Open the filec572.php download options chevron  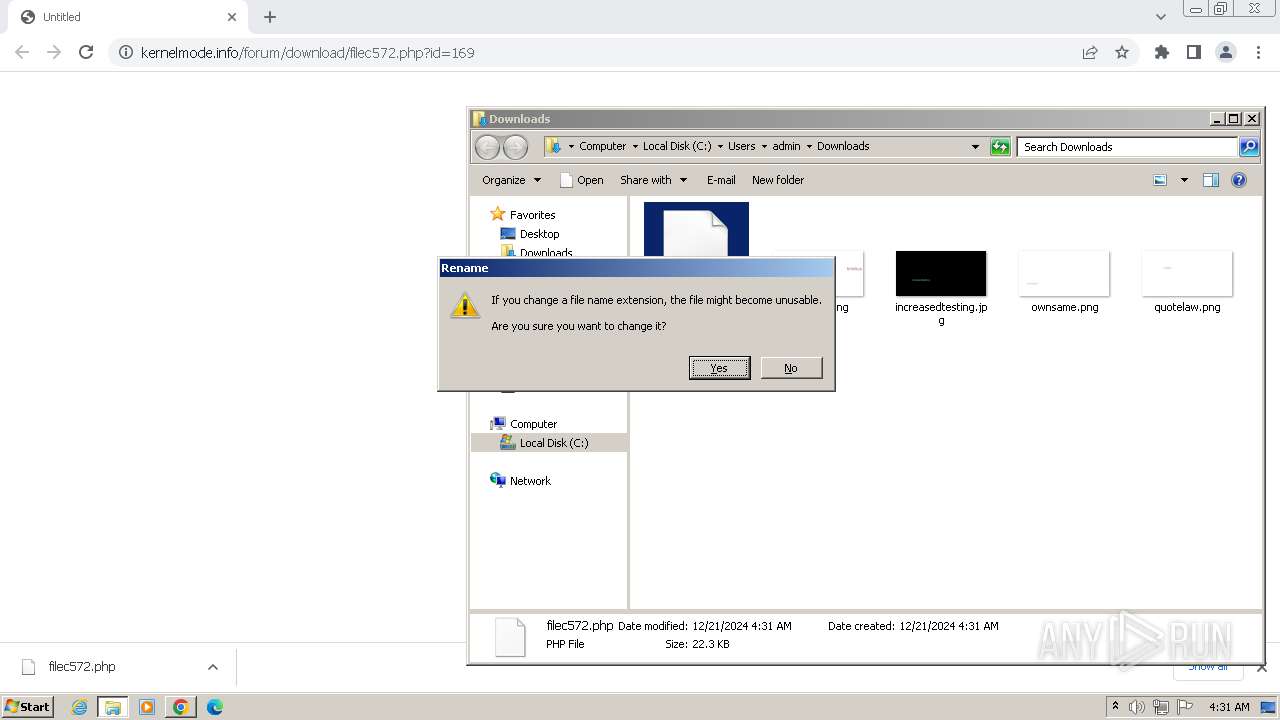212,667
